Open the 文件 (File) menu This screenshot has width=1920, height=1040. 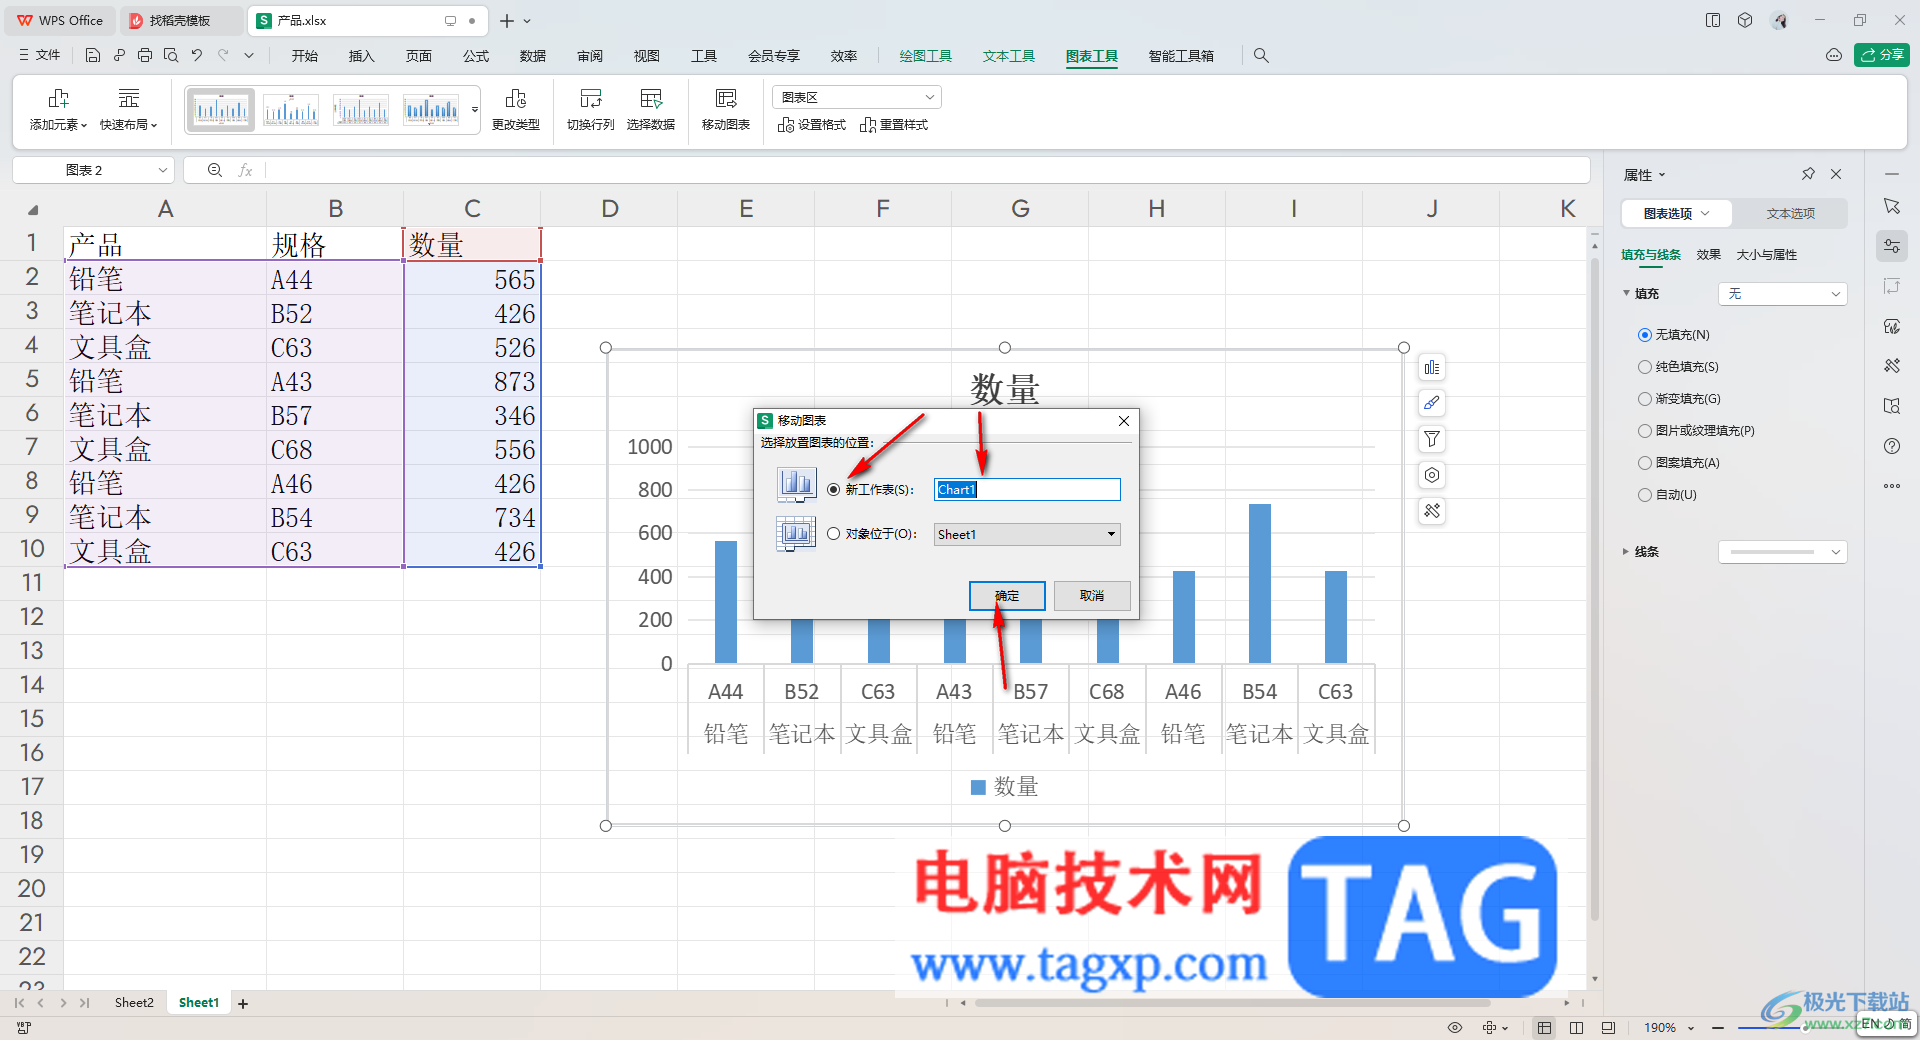(40, 56)
